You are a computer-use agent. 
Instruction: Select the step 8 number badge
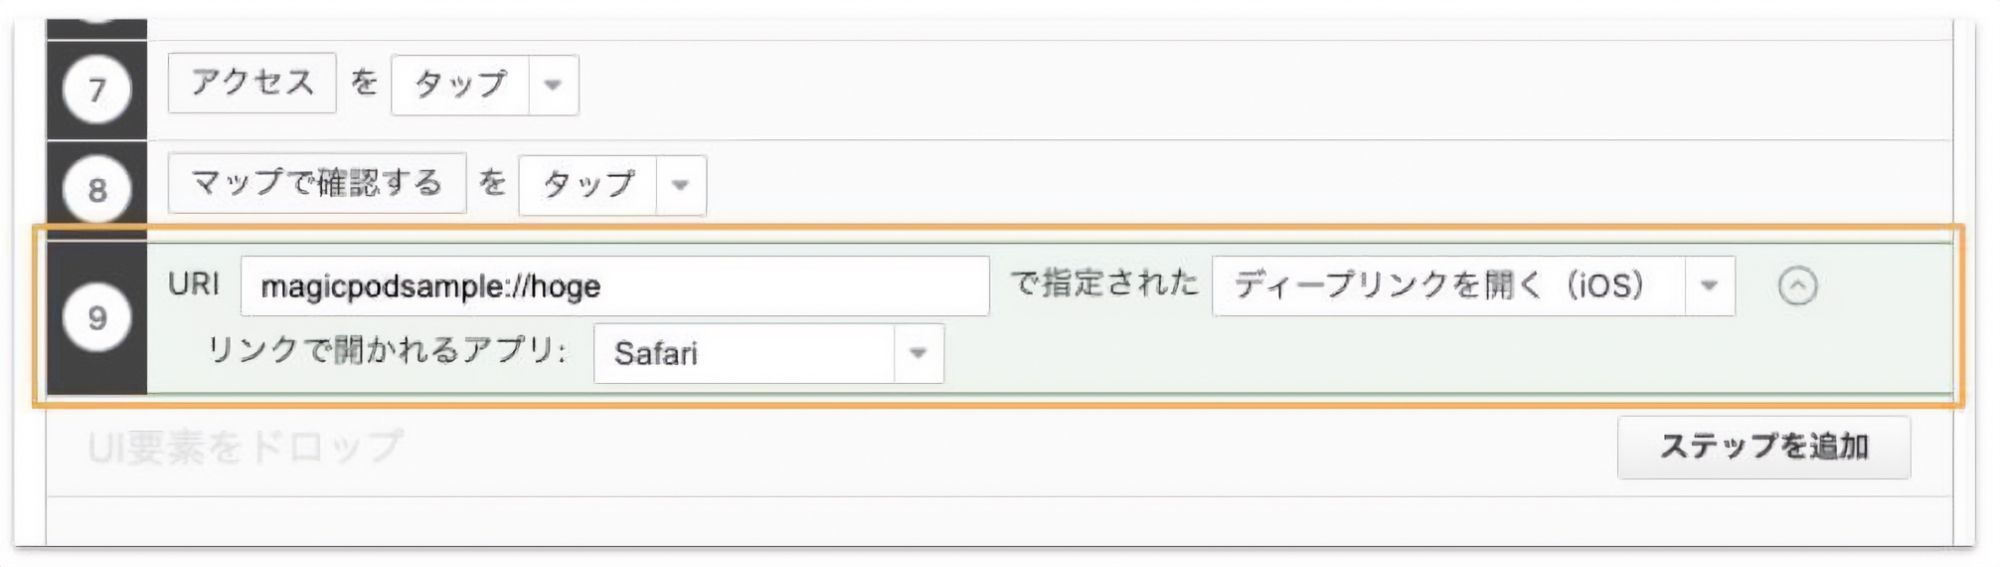click(x=97, y=189)
